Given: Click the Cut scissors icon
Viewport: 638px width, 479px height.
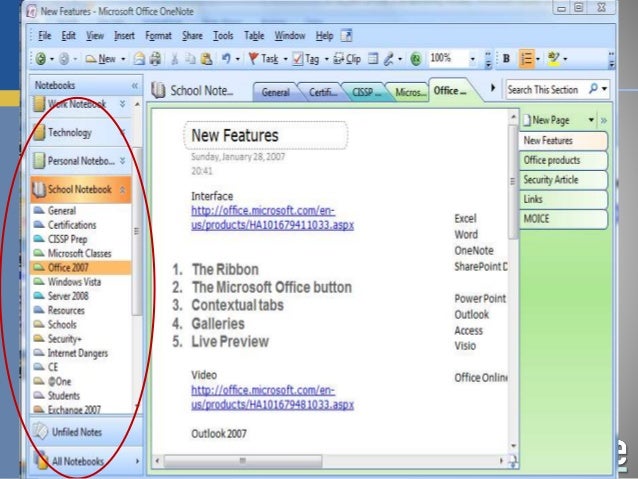Looking at the screenshot, I should [x=175, y=59].
